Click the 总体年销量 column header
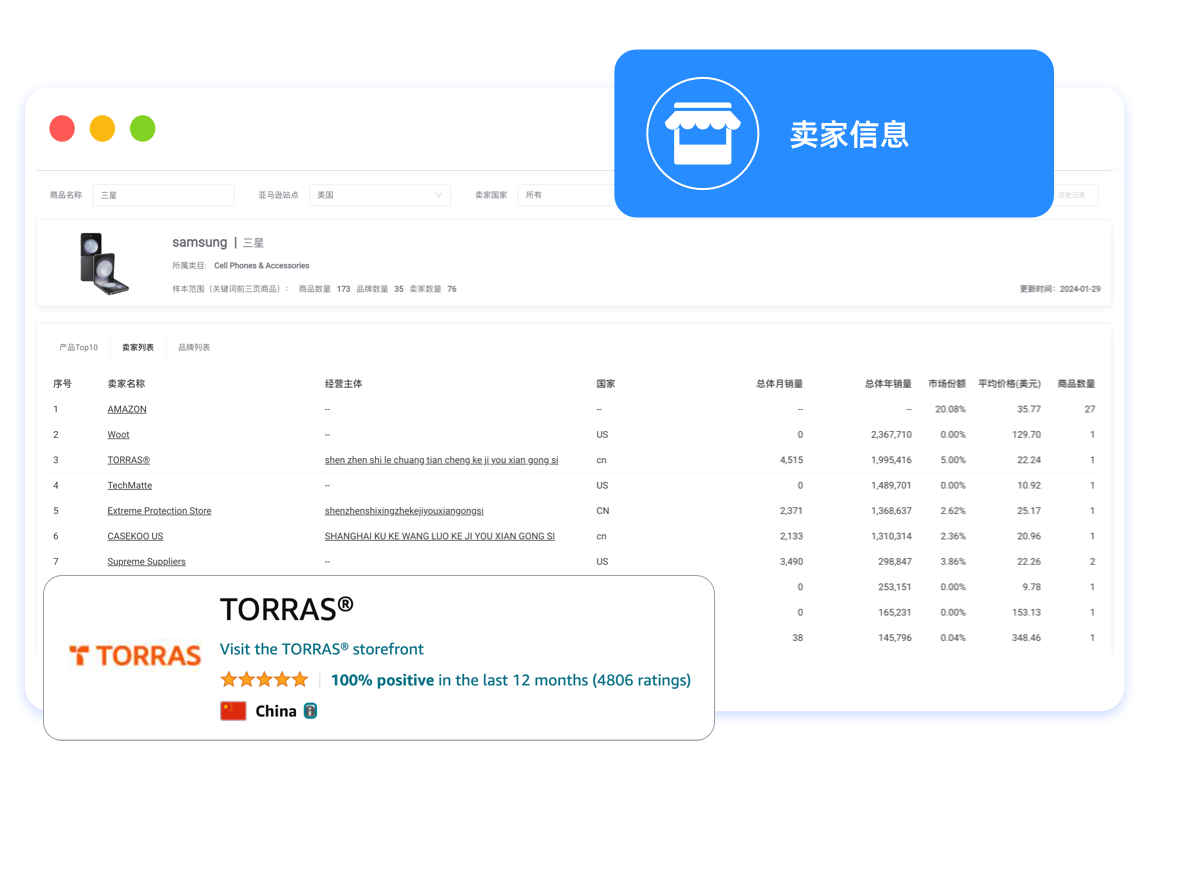 (888, 384)
